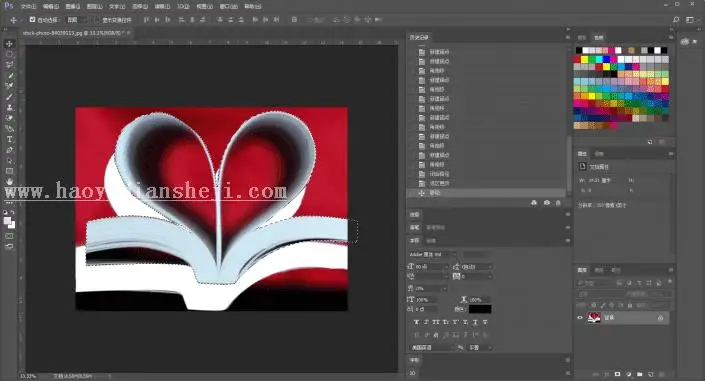
Task: Select the Type (T) tool
Action: [x=9, y=139]
